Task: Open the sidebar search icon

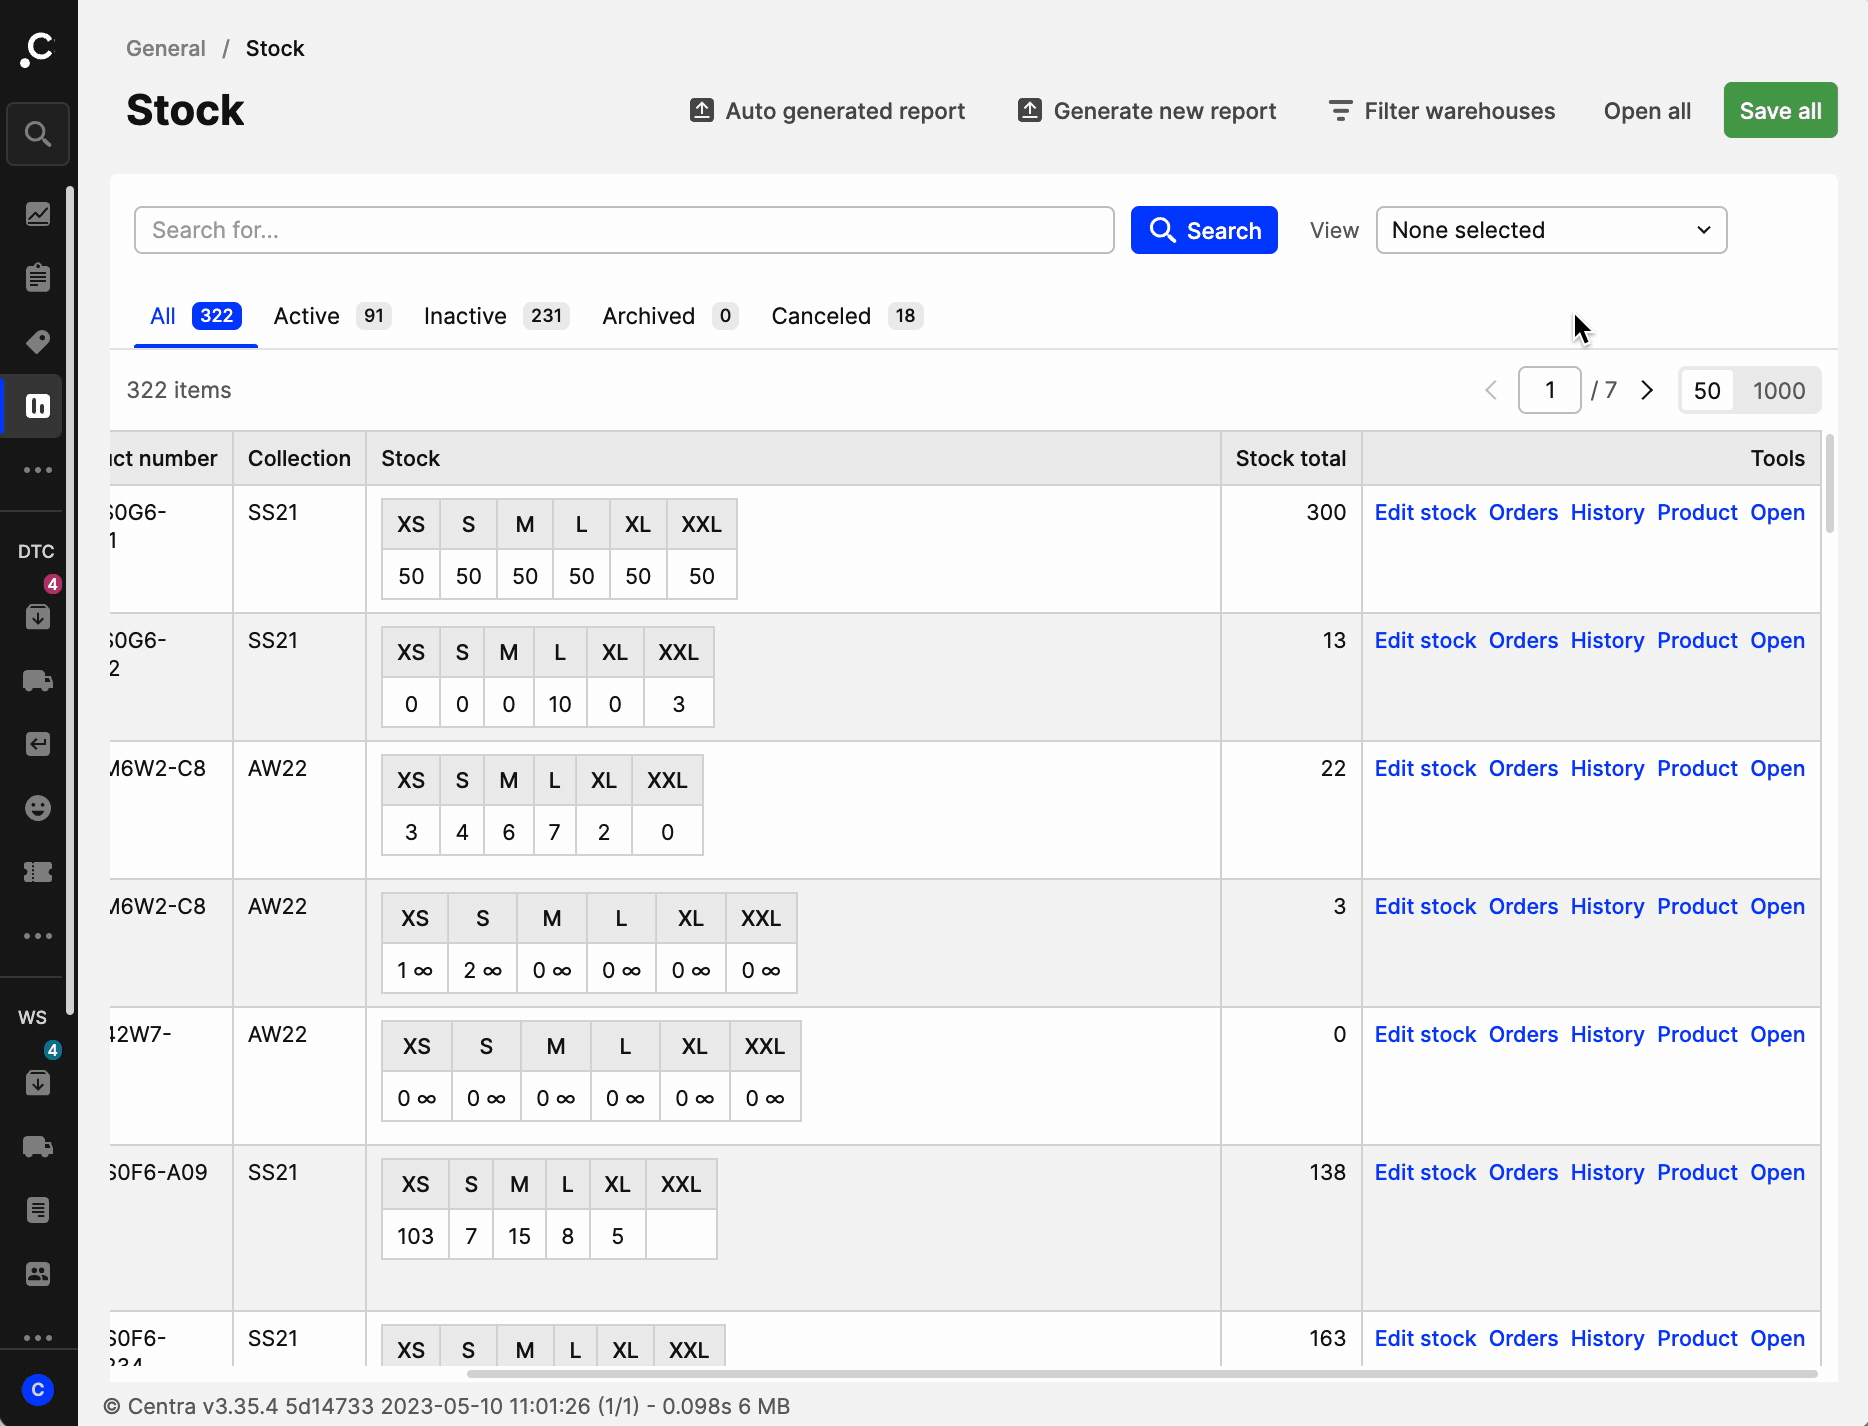Action: 38,134
